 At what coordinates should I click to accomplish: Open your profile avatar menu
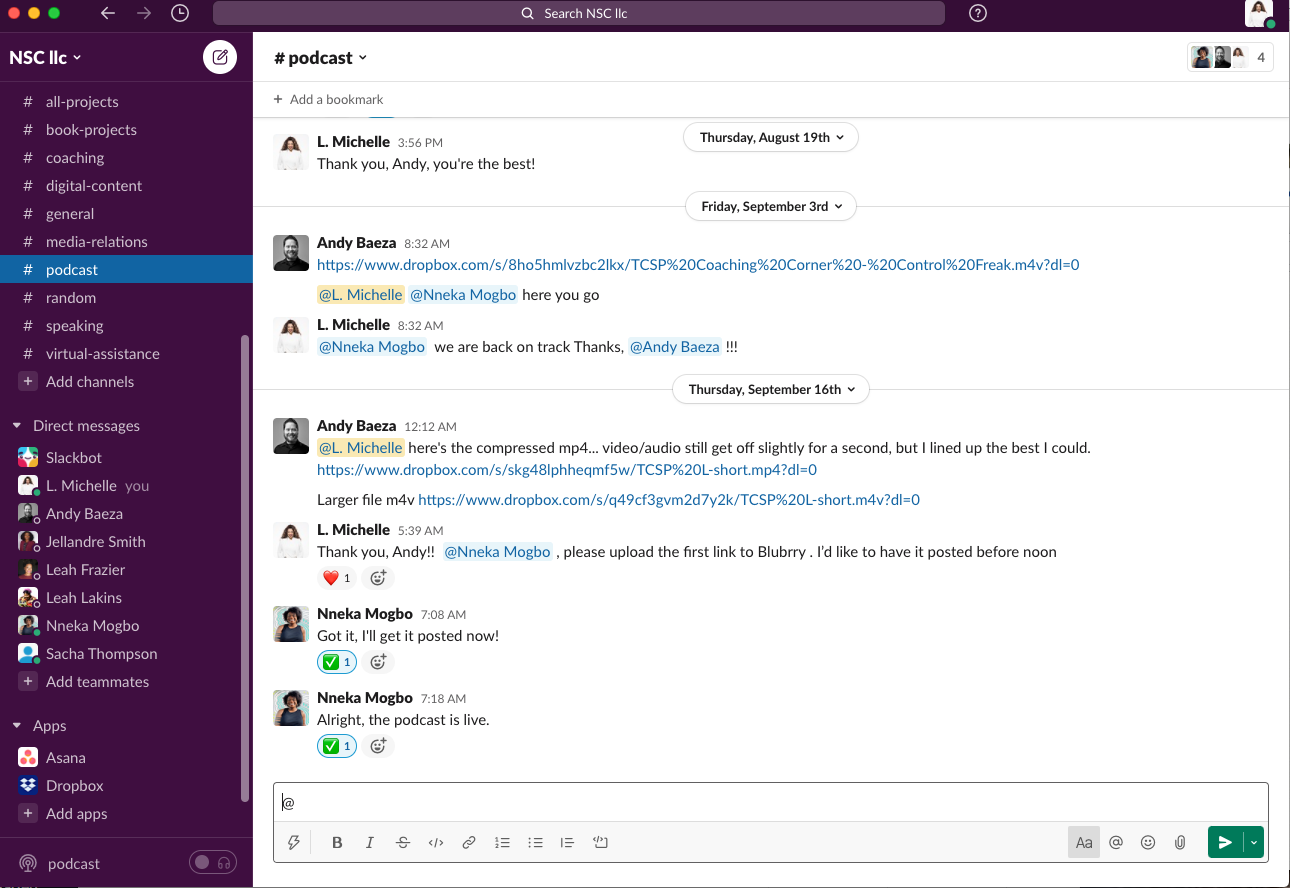pos(1258,13)
